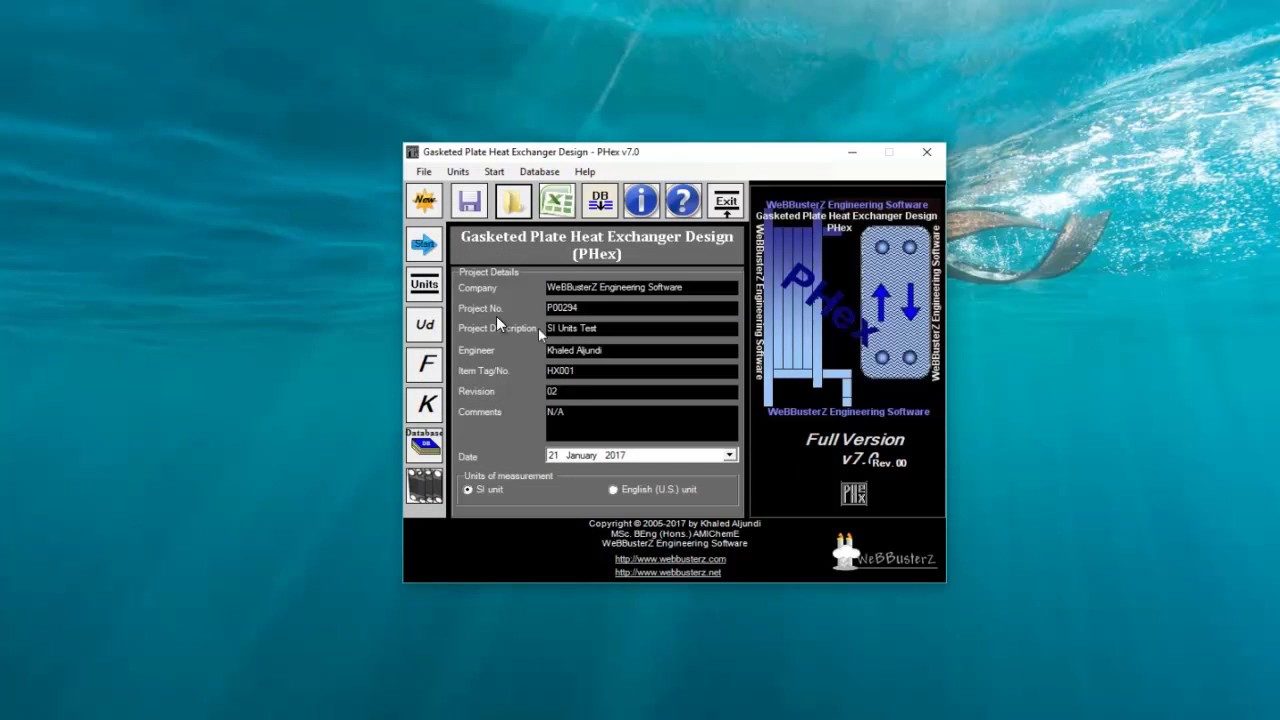This screenshot has height=720, width=1280.
Task: Open the blue information (i) icon
Action: pos(641,201)
